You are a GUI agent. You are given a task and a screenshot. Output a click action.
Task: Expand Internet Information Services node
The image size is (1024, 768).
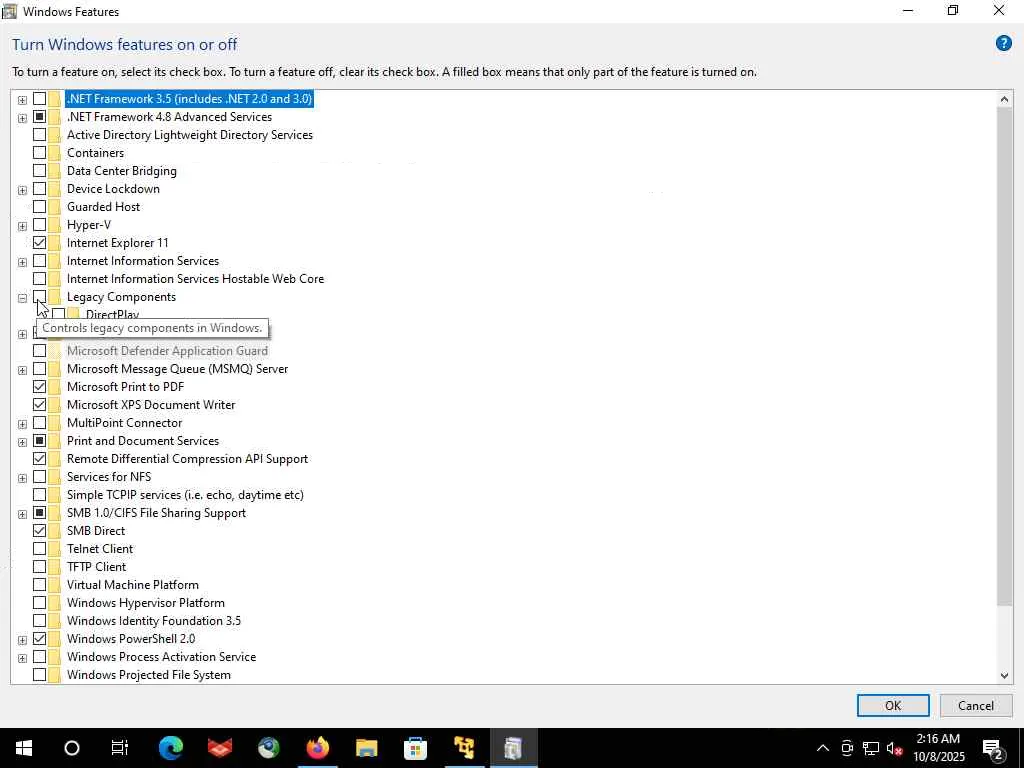[22, 262]
